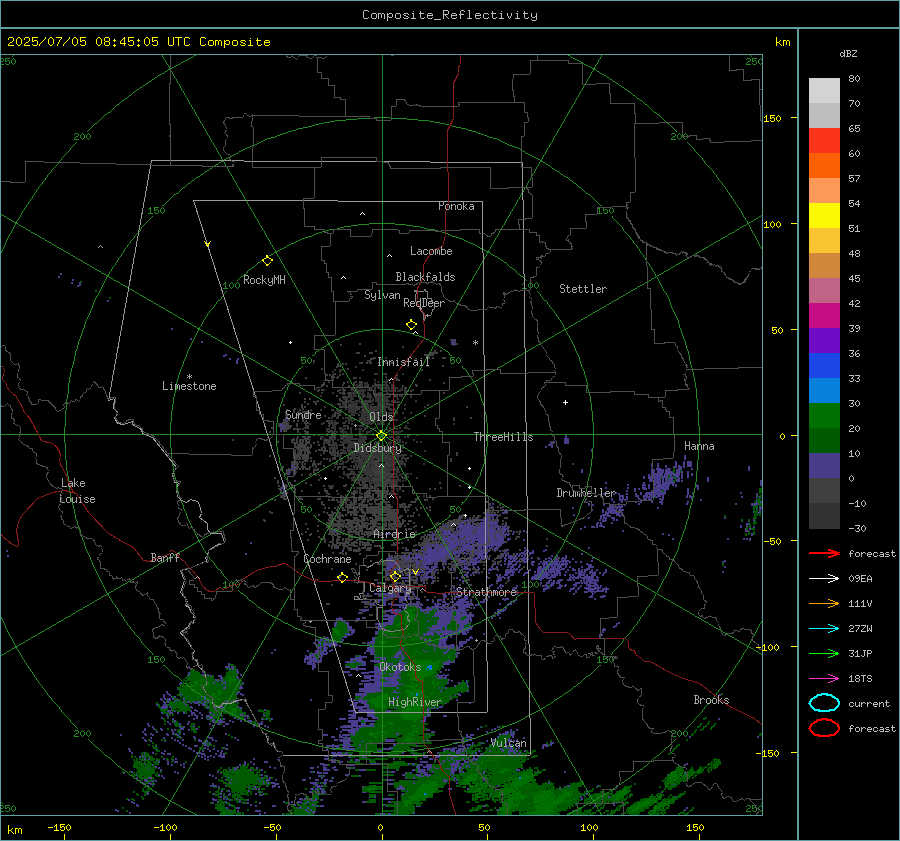Click the slate purple 0-10 dBZ swatch

[x=824, y=466]
